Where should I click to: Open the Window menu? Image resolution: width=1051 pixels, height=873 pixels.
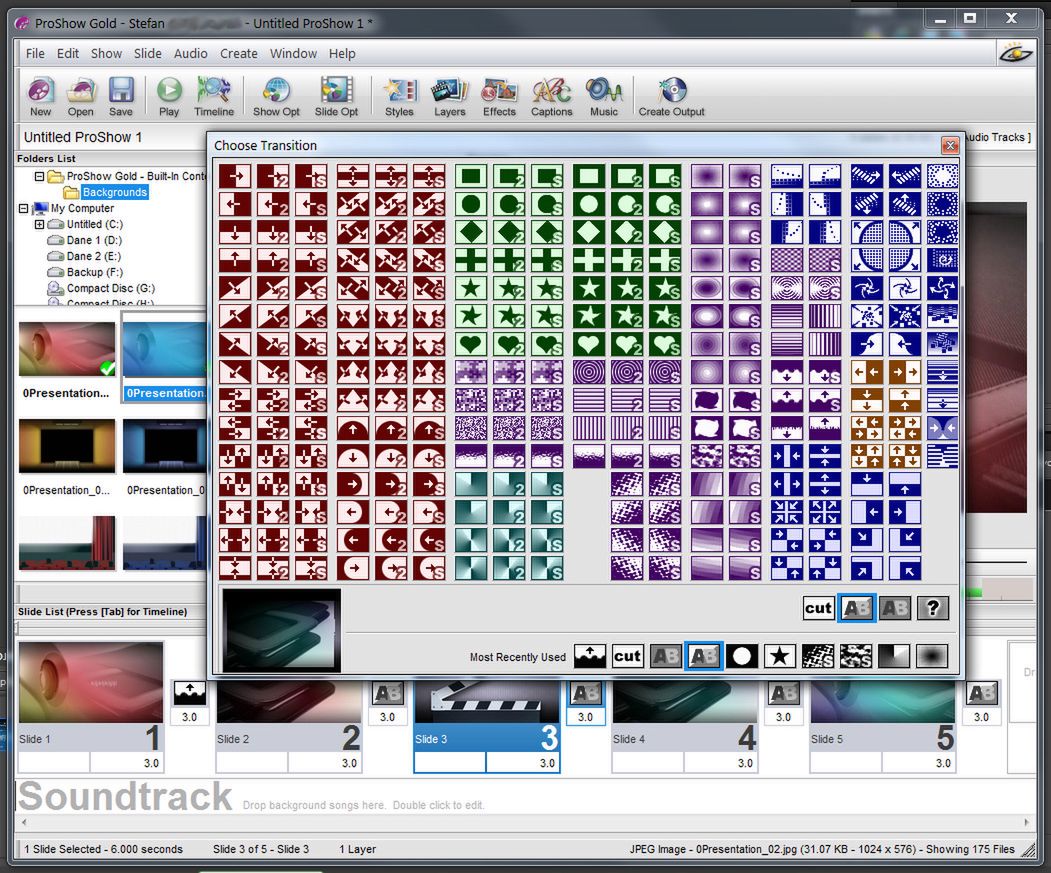(x=294, y=54)
